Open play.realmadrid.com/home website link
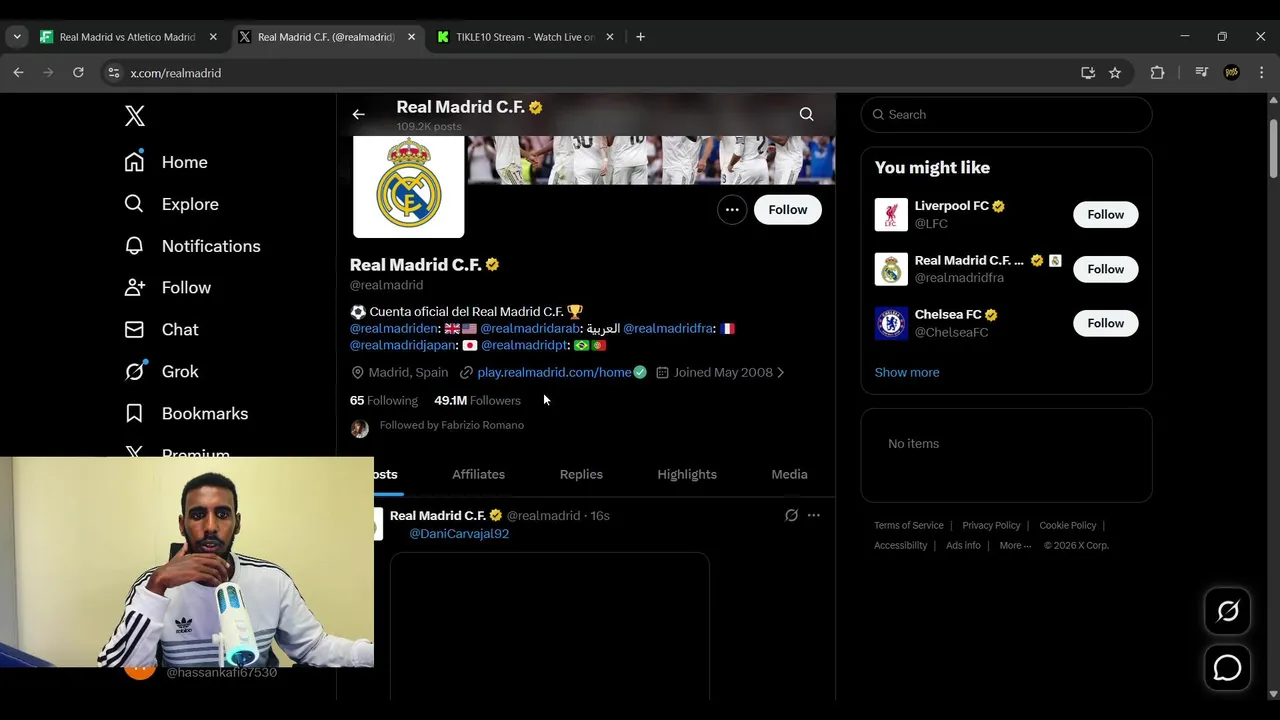 tap(554, 372)
